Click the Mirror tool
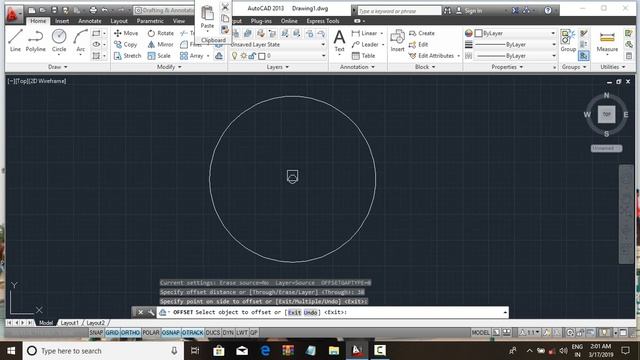The width and height of the screenshot is (640, 360). 160,44
